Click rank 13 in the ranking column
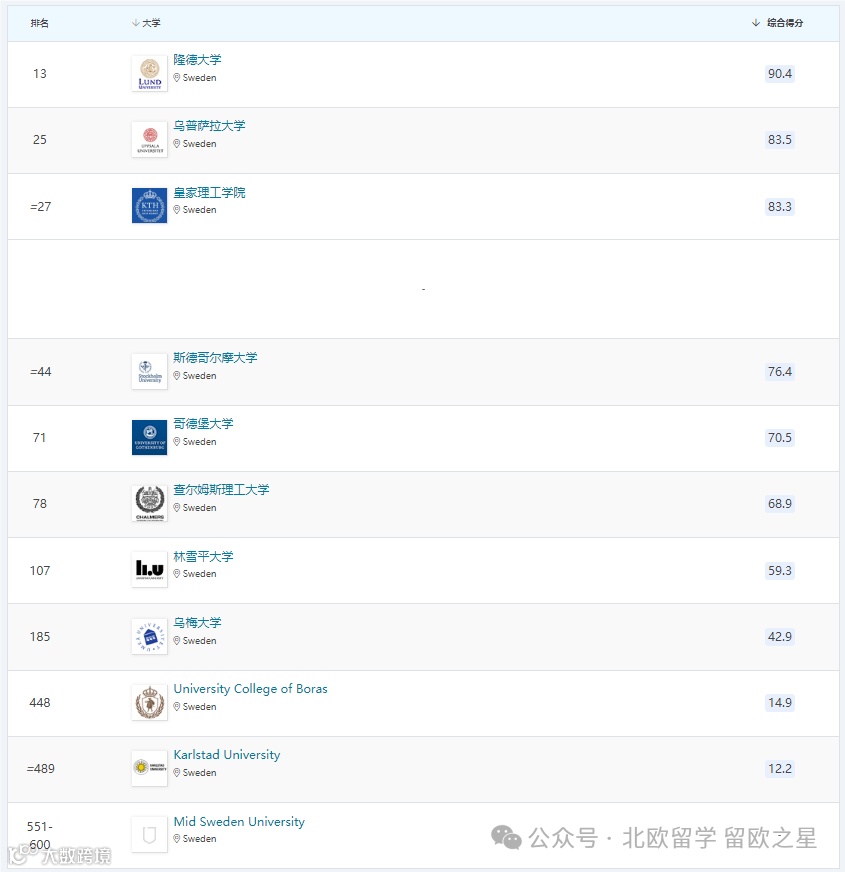The height and width of the screenshot is (872, 845). (39, 73)
